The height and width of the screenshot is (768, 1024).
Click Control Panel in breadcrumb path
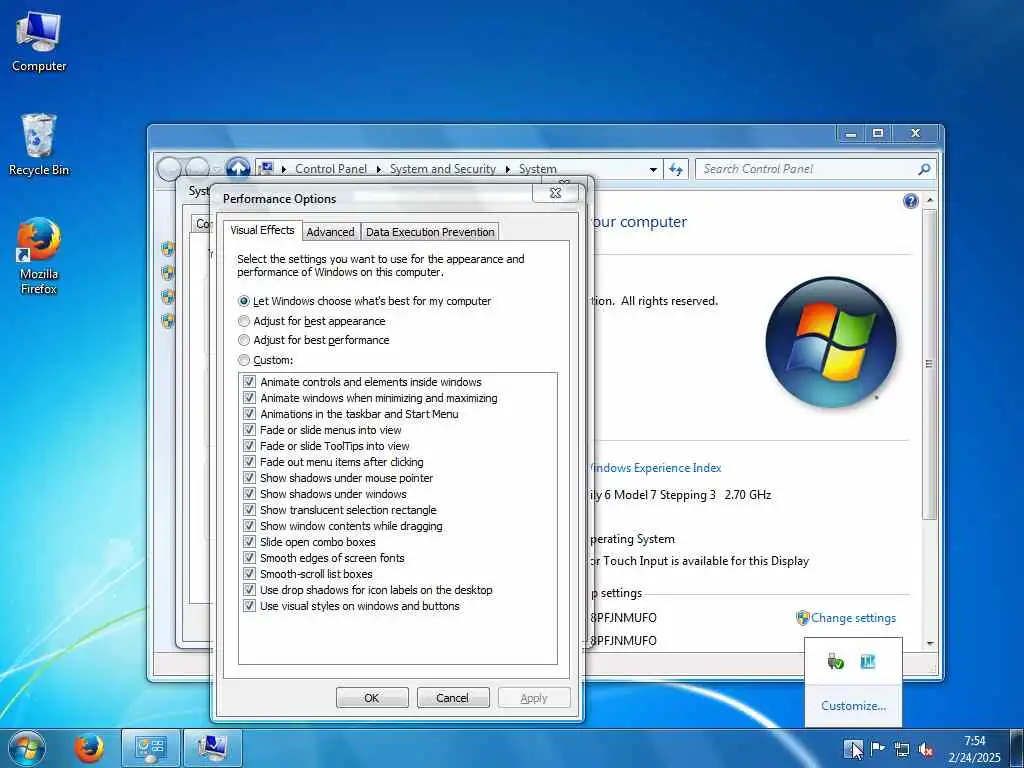[330, 169]
